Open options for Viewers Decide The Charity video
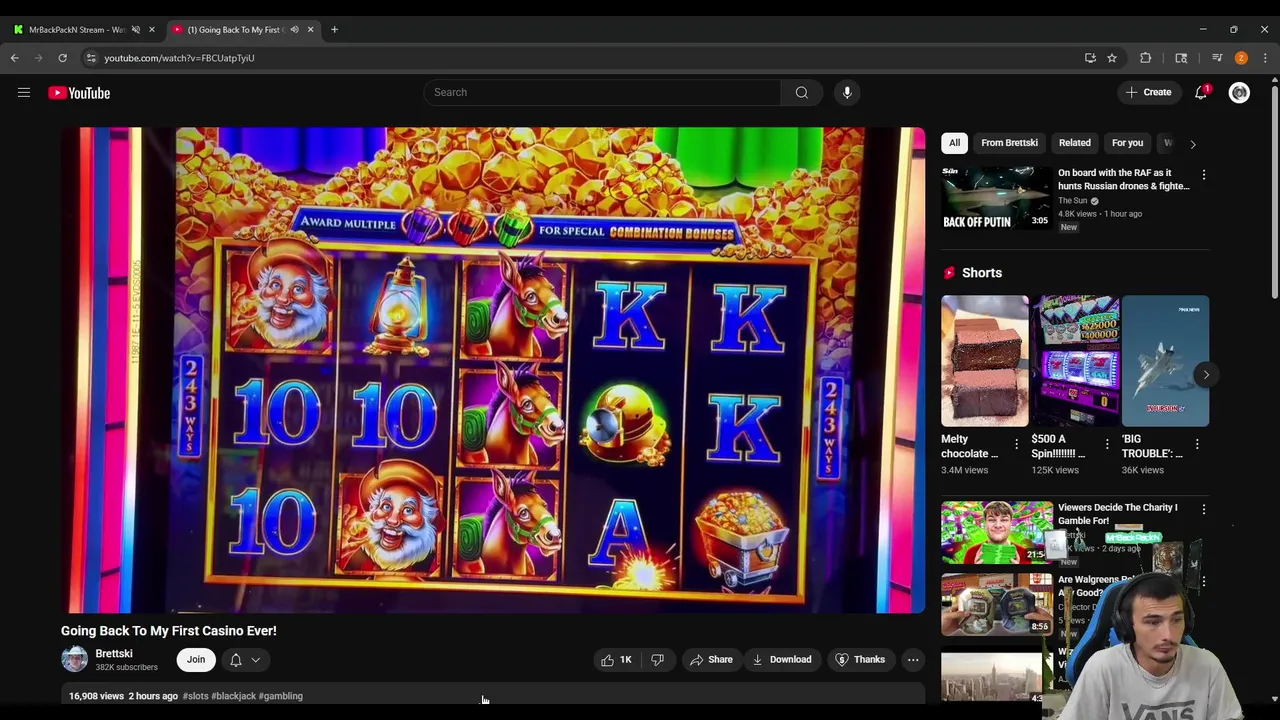 (x=1204, y=510)
